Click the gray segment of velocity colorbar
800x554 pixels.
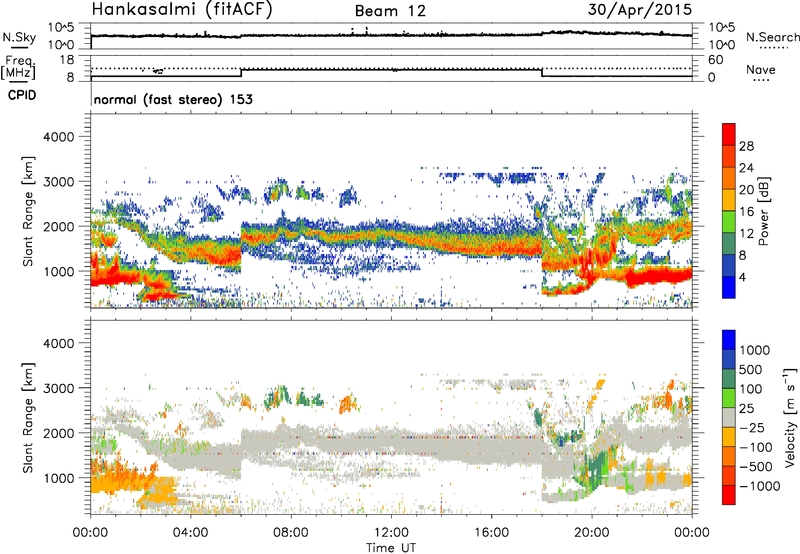click(729, 418)
